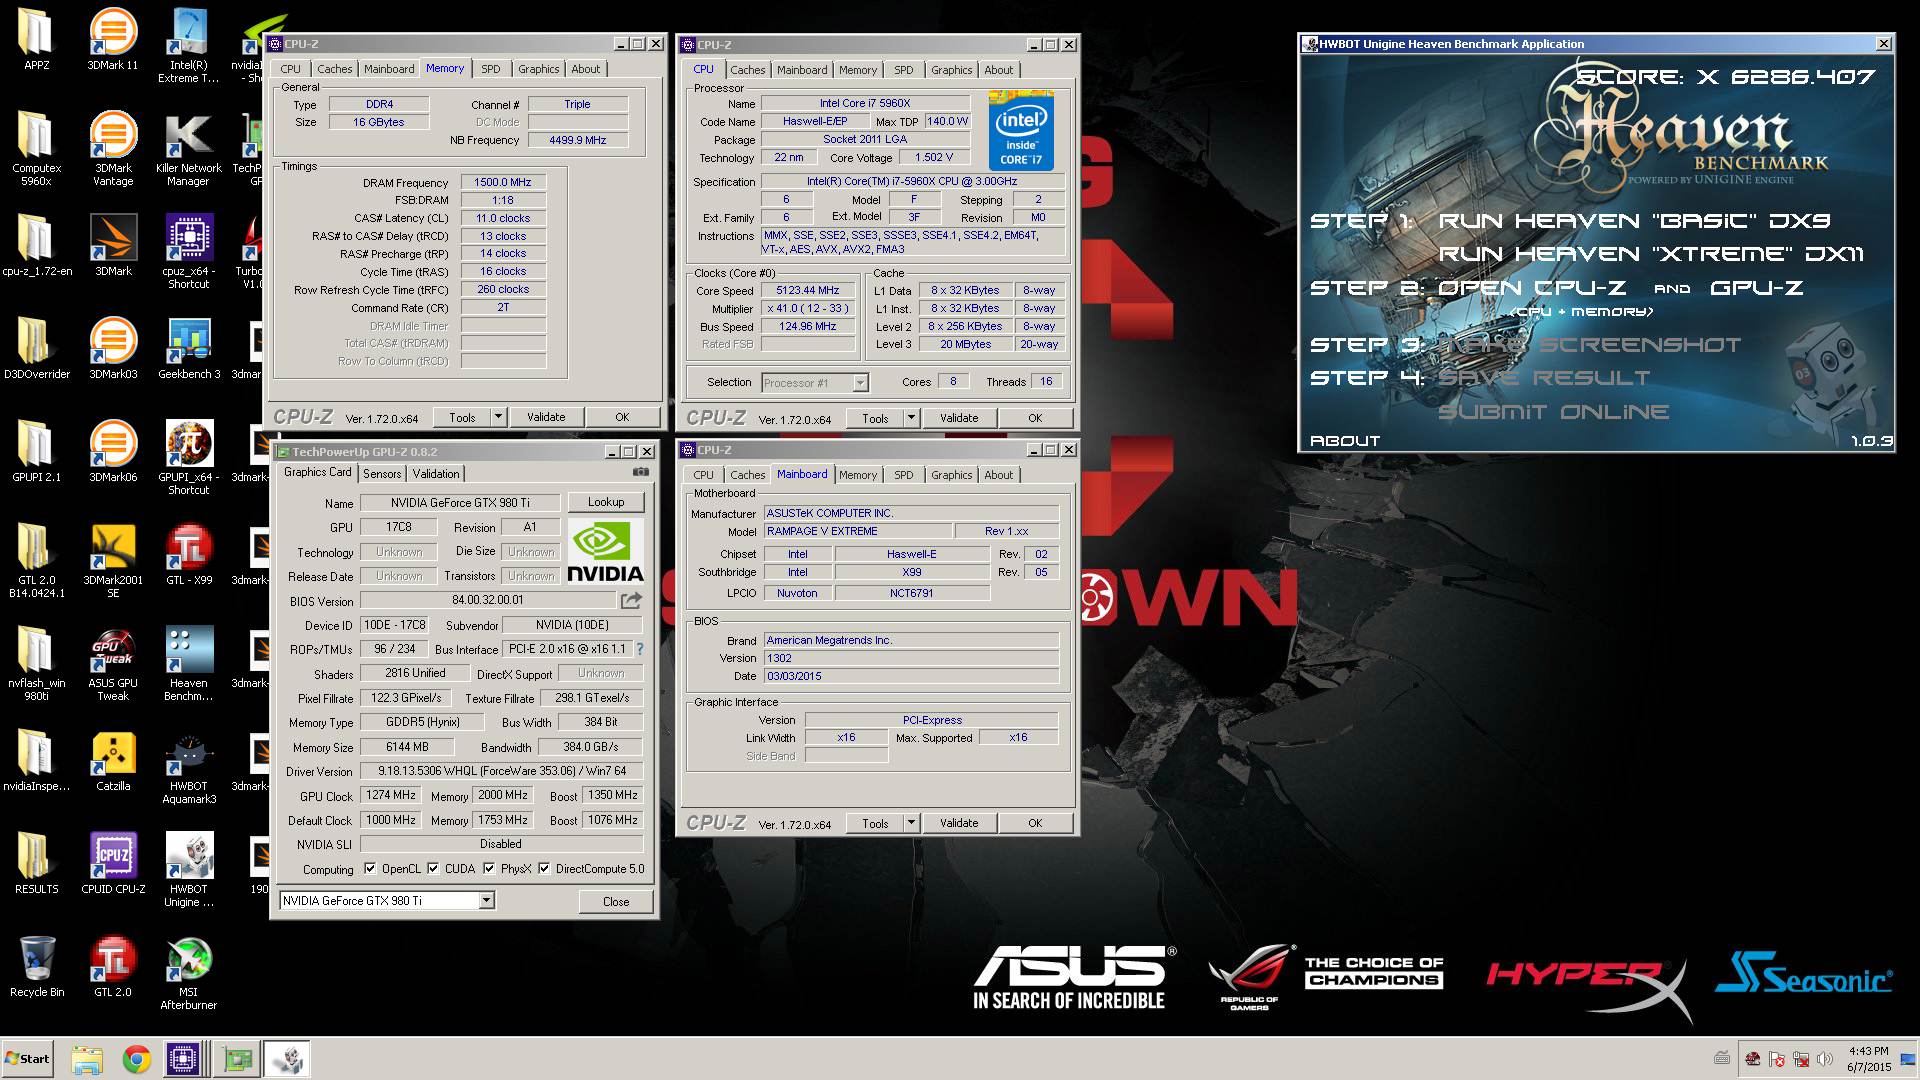Open 3DMark2001 SE shortcut
1920x1080 pixels.
point(113,560)
